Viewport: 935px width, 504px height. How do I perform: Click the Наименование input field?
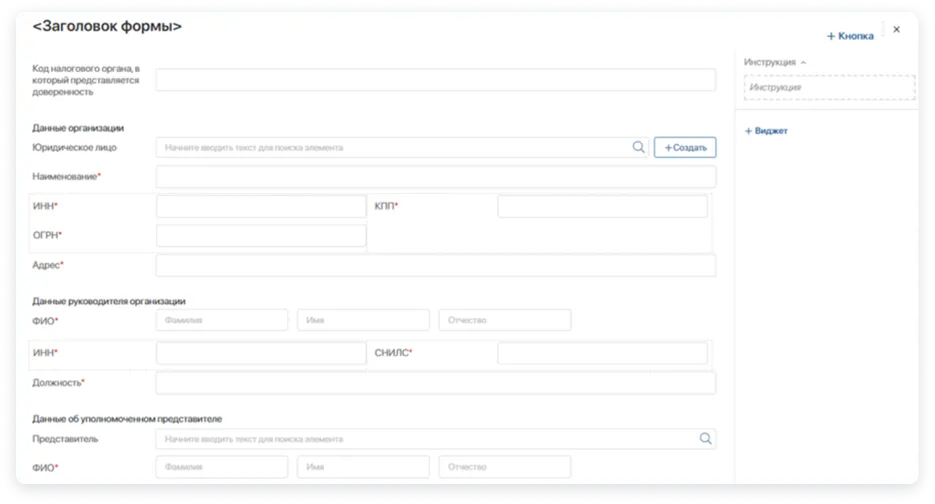click(435, 177)
